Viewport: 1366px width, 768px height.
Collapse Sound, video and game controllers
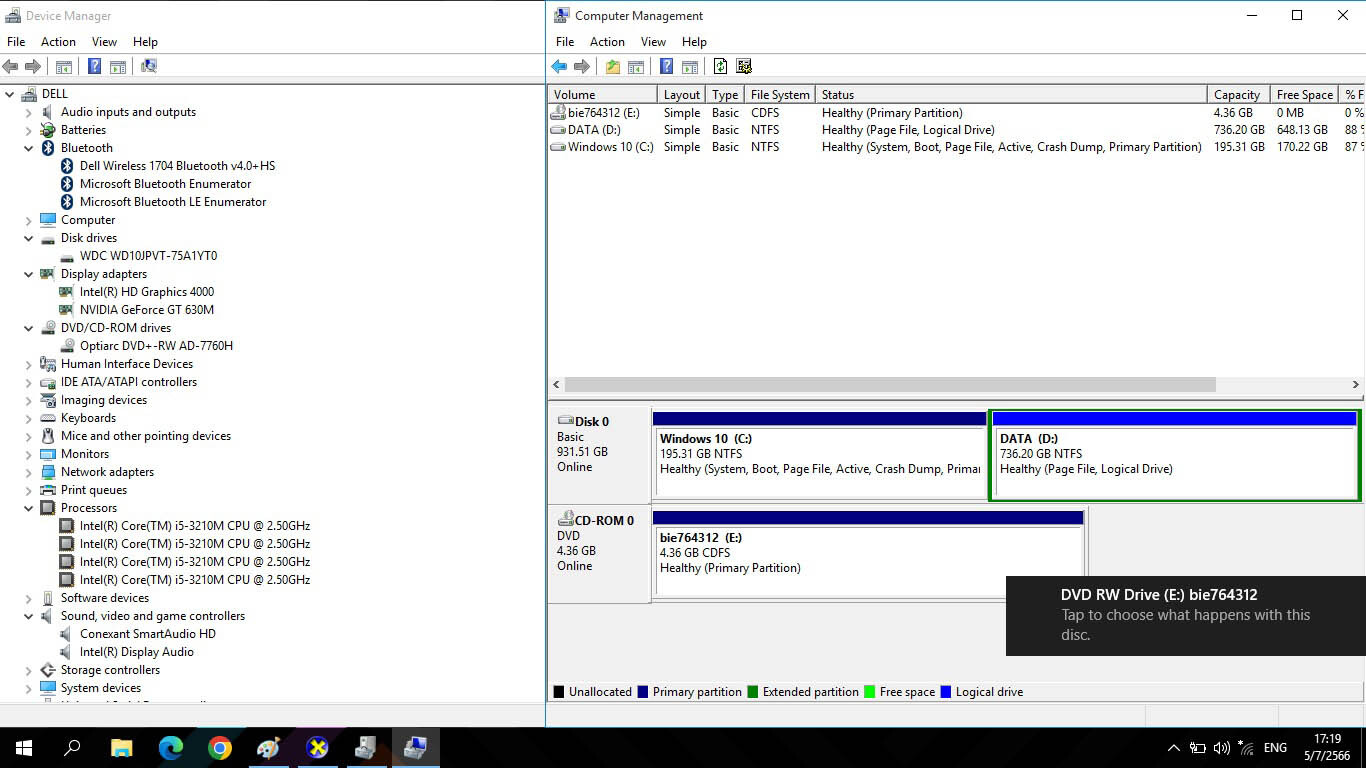[29, 616]
